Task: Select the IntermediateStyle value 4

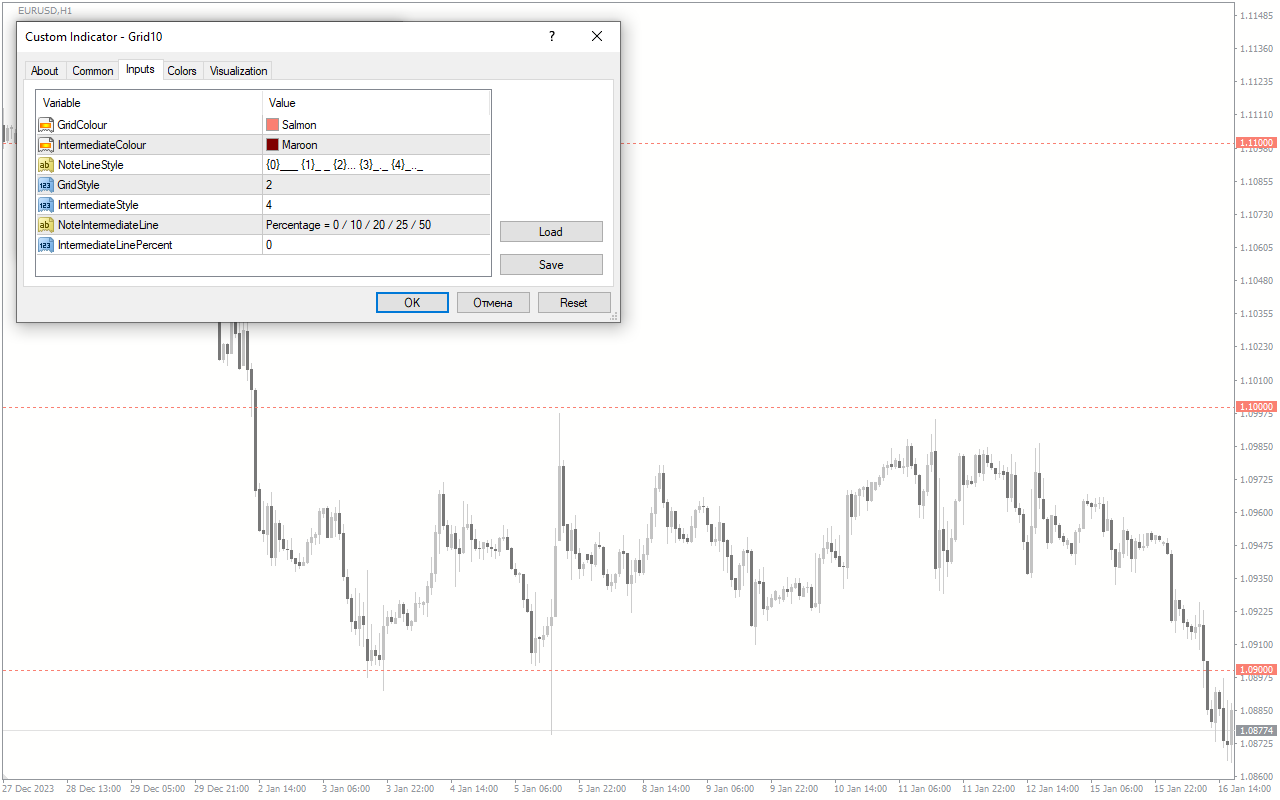Action: [x=377, y=205]
